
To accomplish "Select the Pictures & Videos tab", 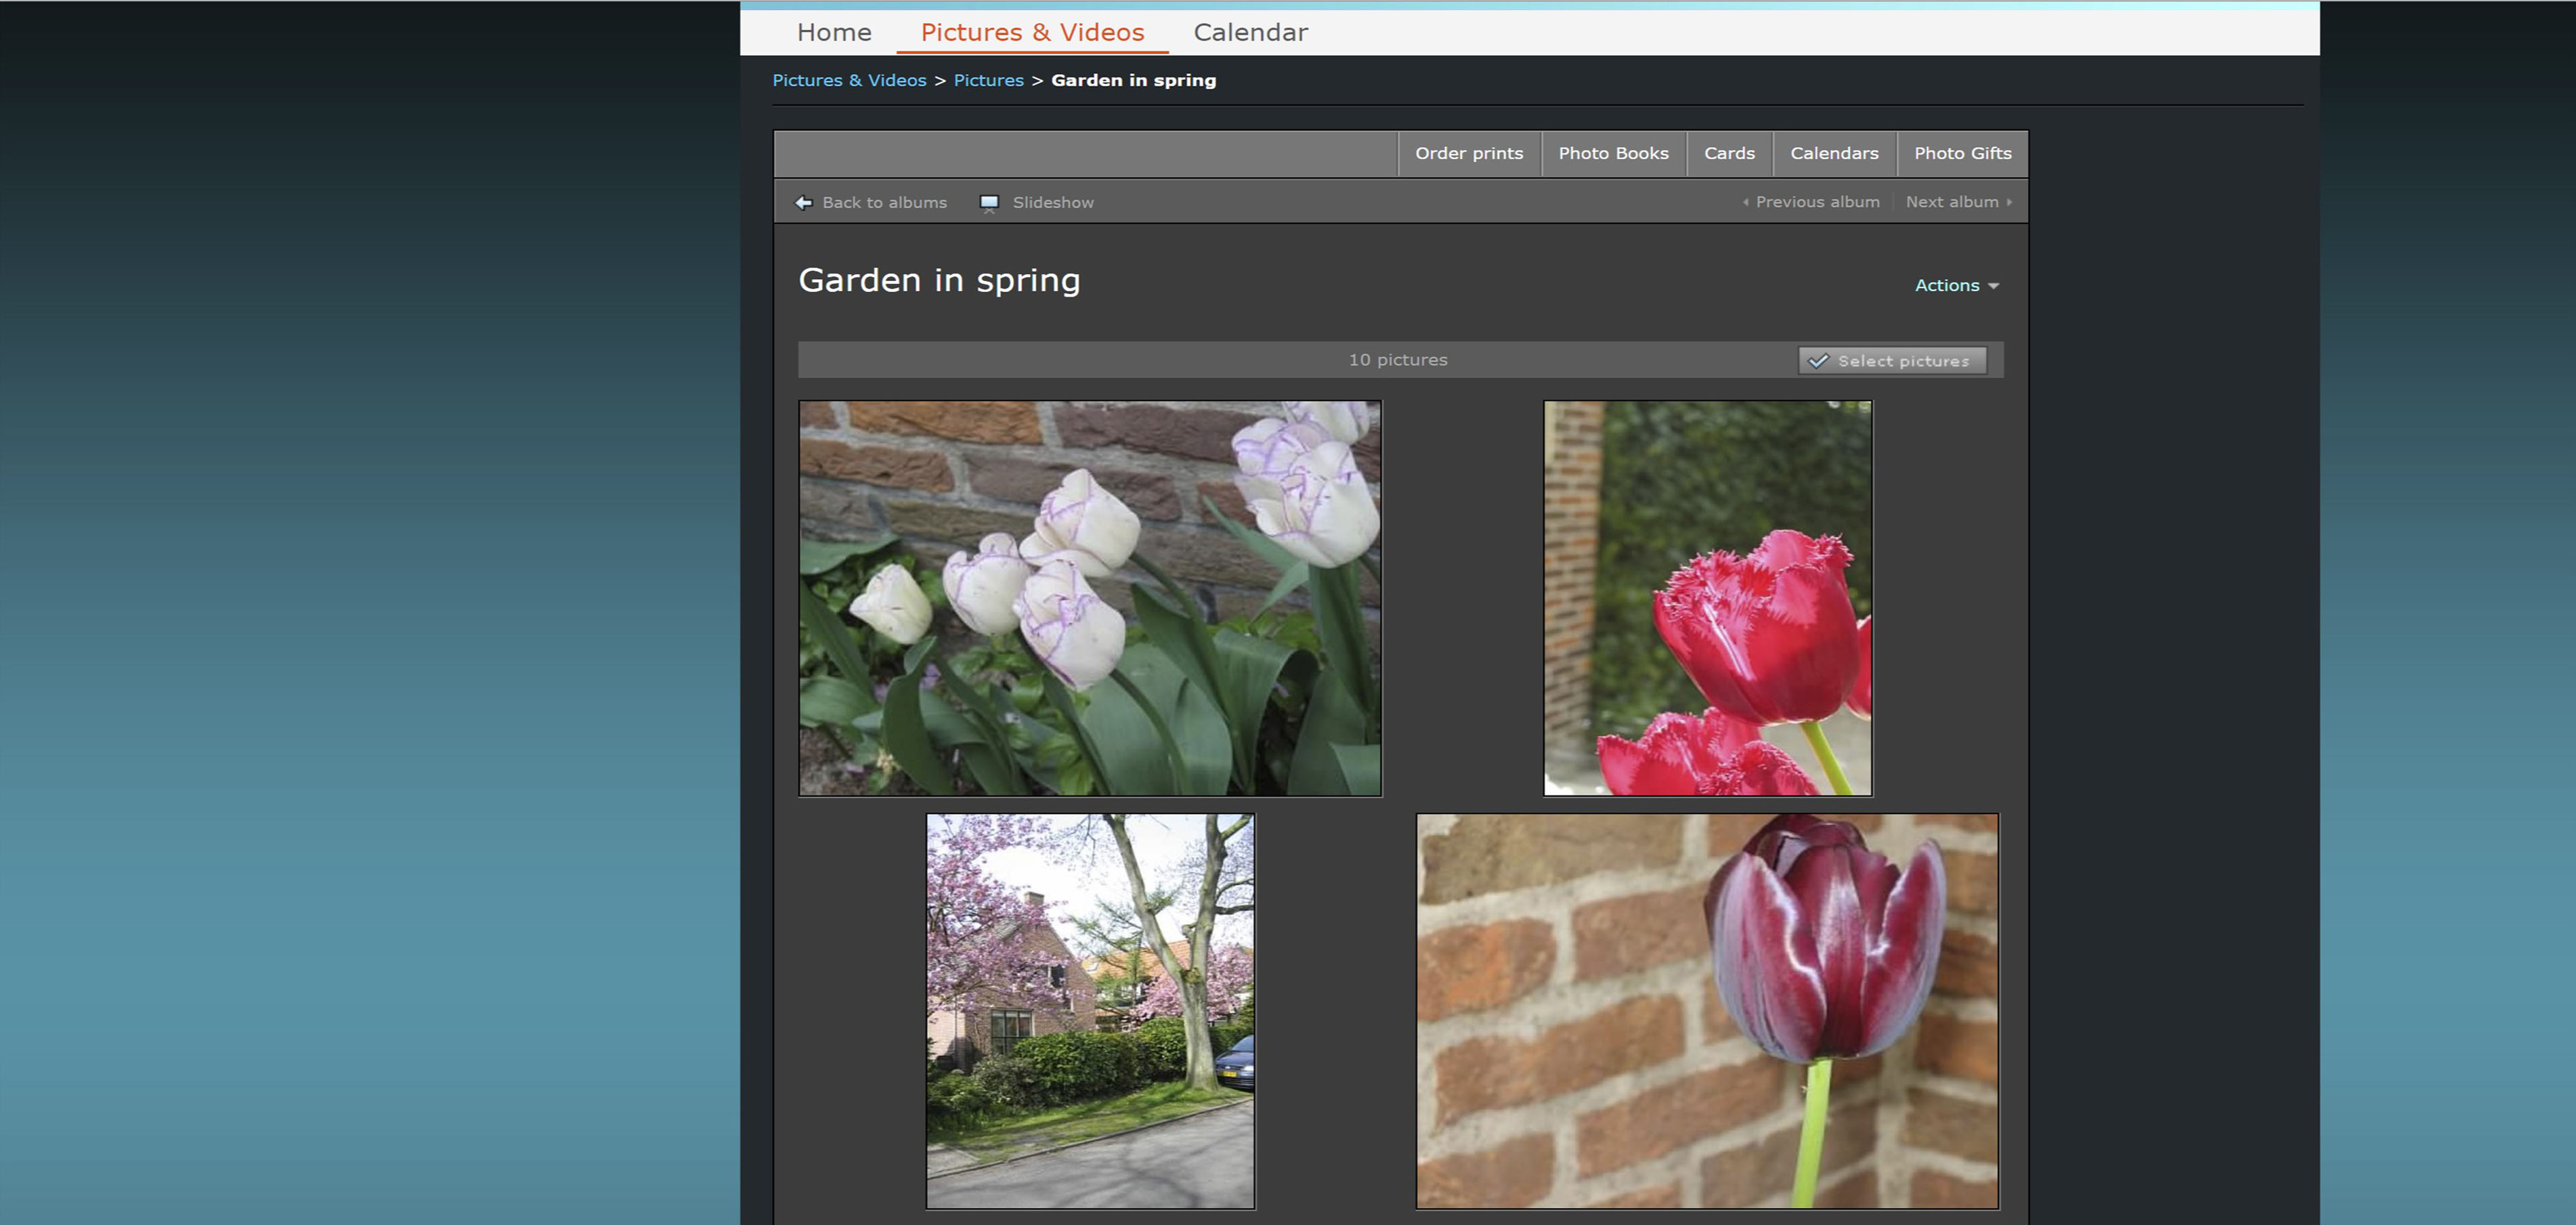I will [1032, 32].
